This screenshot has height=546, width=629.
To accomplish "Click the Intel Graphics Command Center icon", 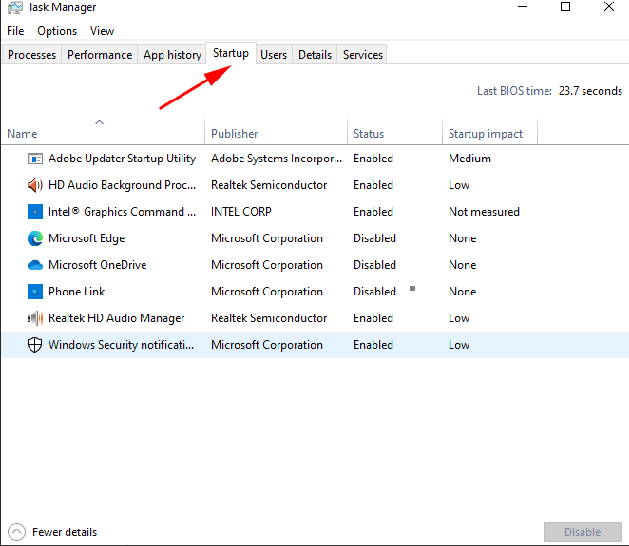I will coord(35,211).
